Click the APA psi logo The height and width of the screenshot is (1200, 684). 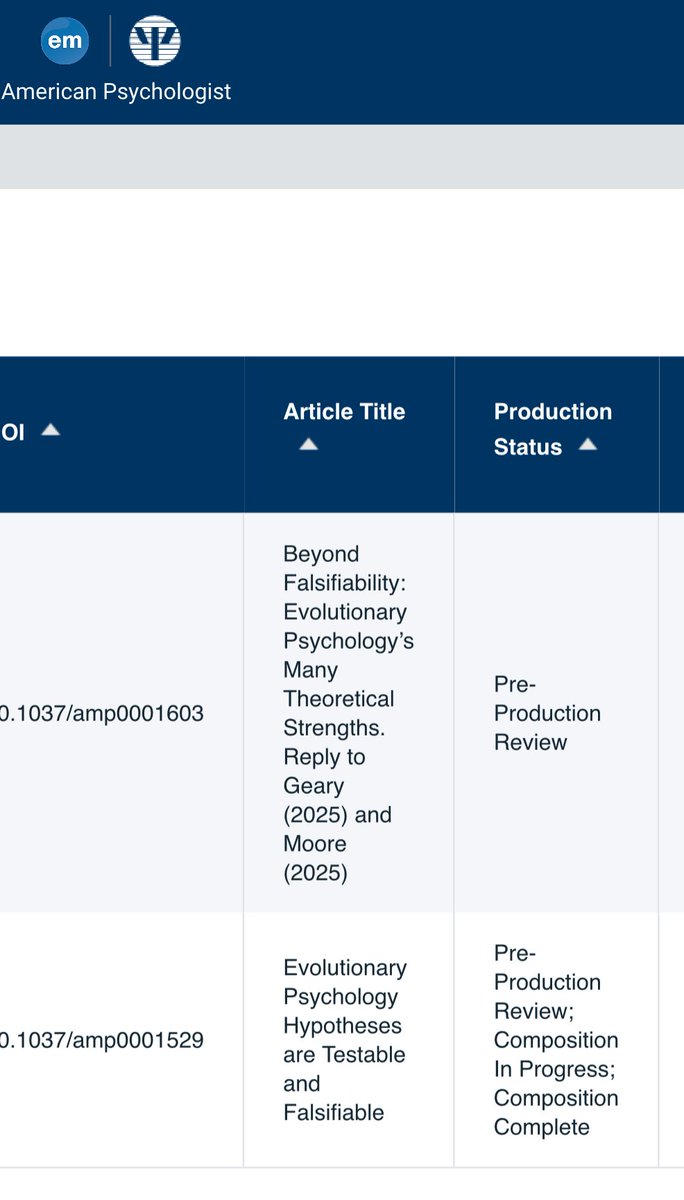coord(155,41)
